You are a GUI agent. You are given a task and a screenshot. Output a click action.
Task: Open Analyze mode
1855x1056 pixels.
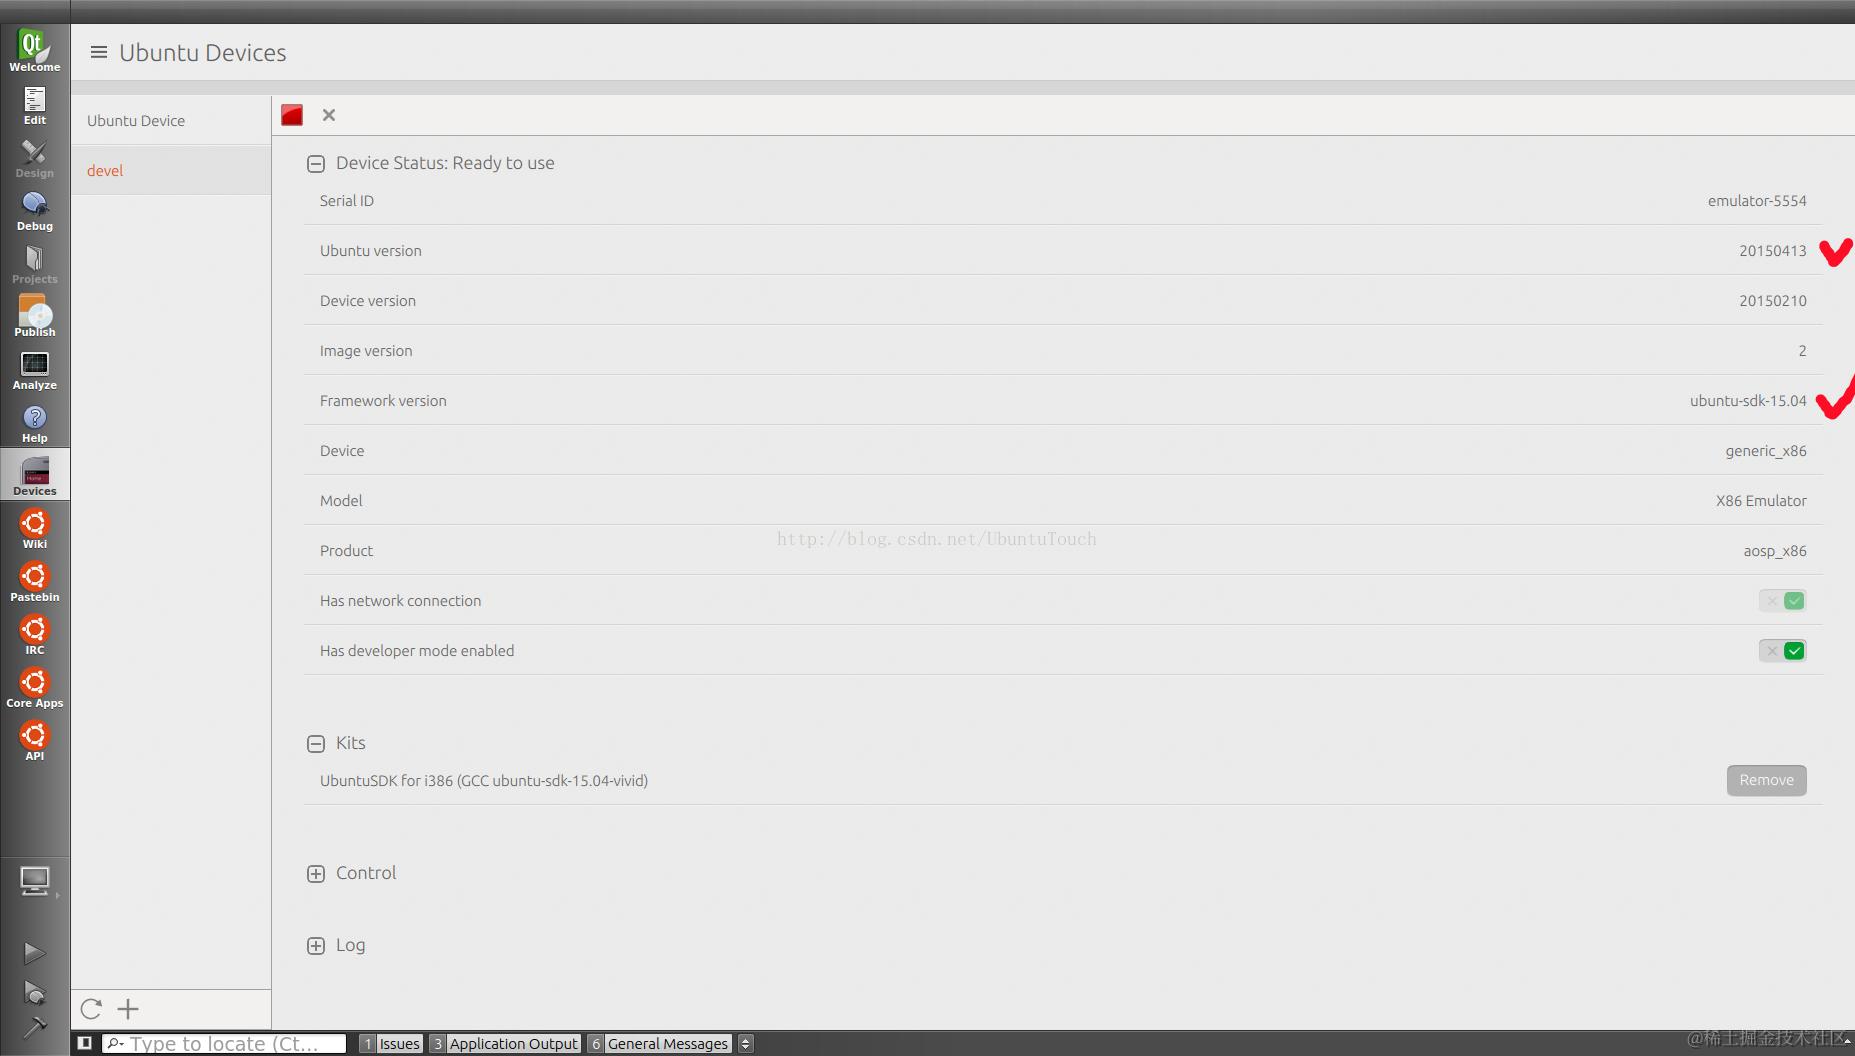click(34, 370)
